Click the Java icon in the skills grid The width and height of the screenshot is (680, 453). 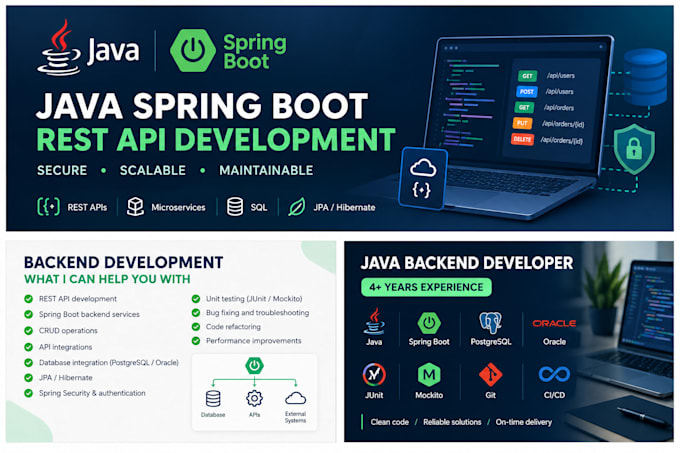(374, 321)
